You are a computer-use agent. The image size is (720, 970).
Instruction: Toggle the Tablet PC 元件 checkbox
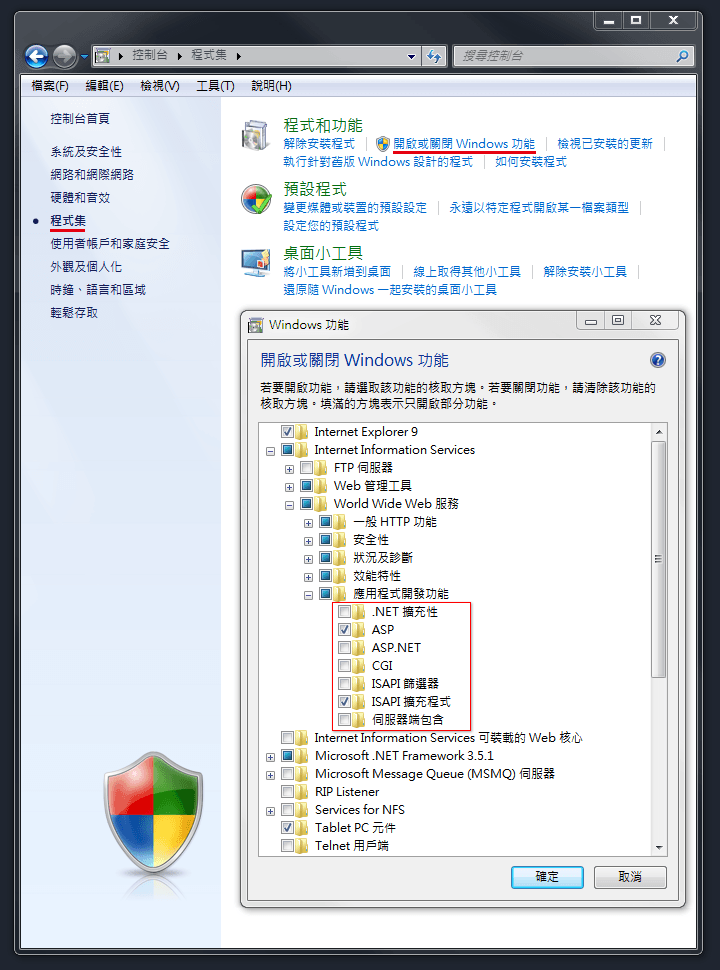click(x=287, y=828)
